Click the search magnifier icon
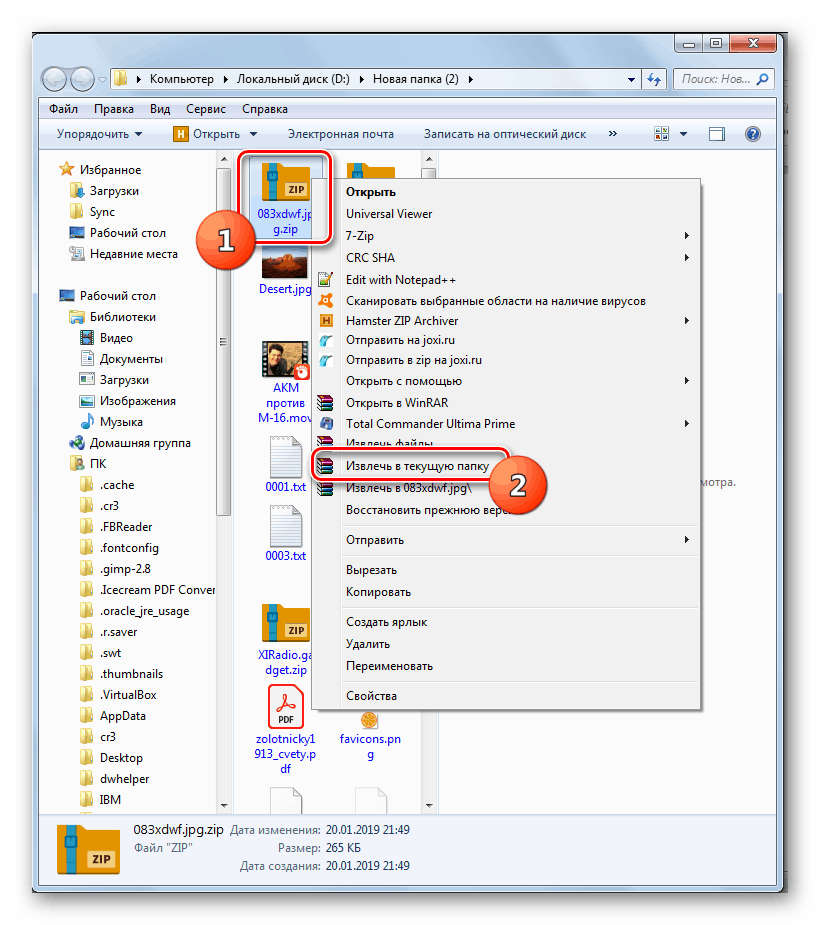Screen dimensions: 820x925 [763, 79]
